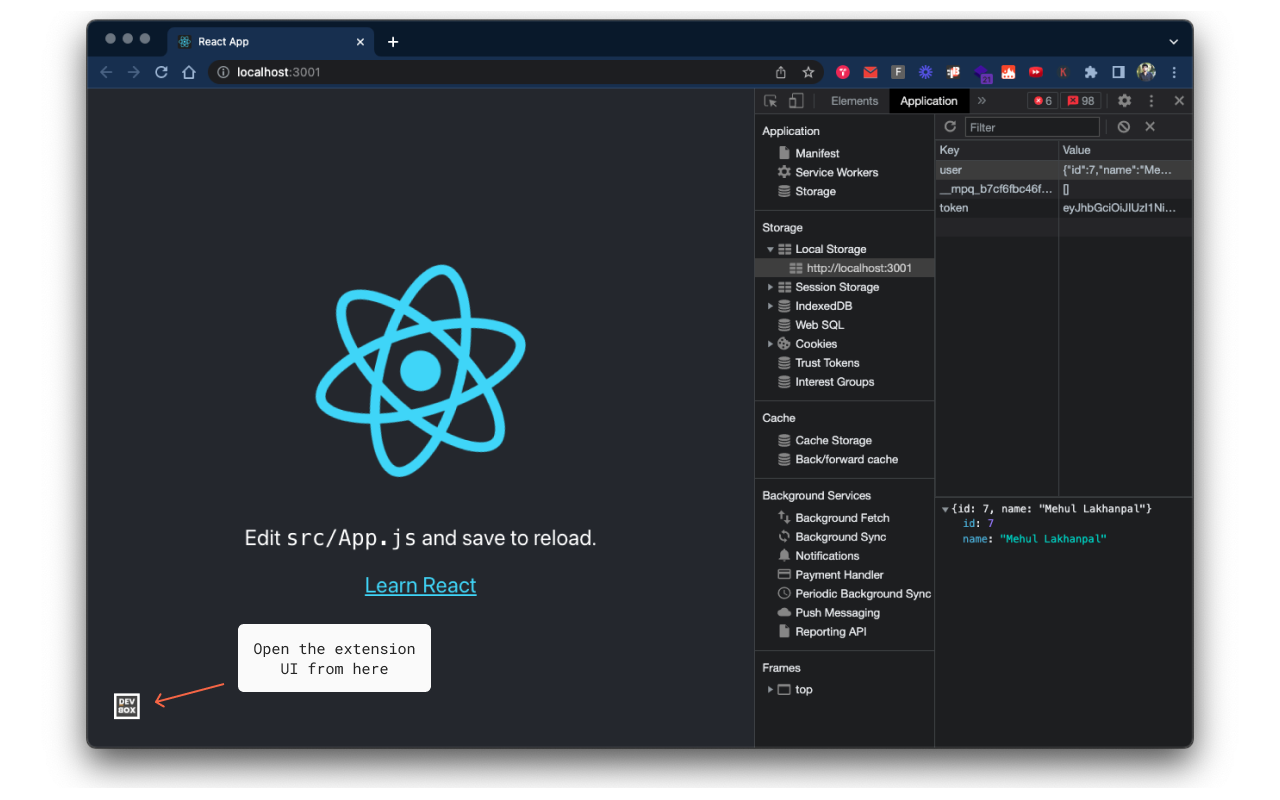Bookmark this page with the star

point(808,72)
